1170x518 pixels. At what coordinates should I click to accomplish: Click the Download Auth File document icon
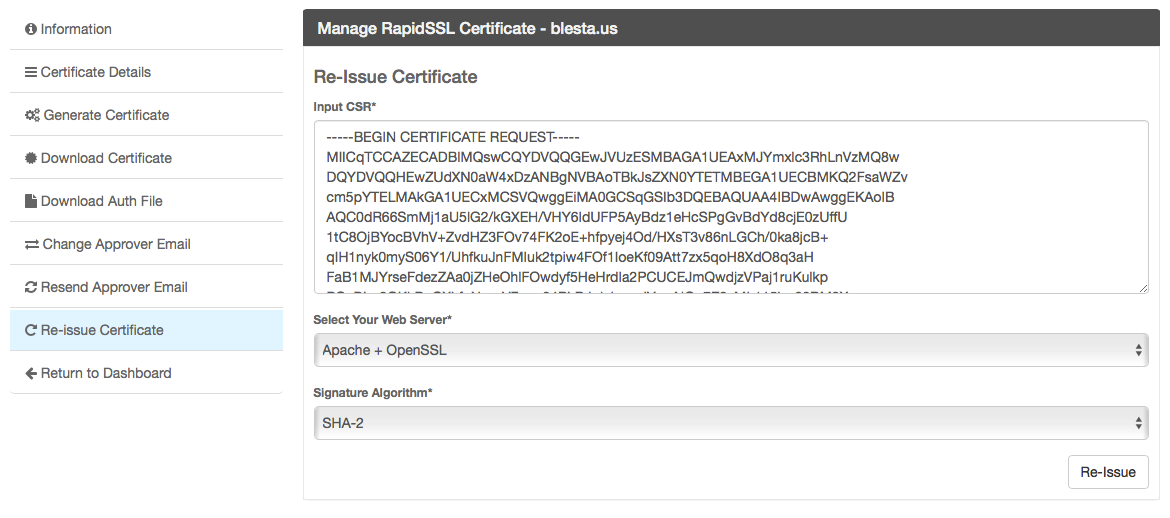(x=31, y=202)
